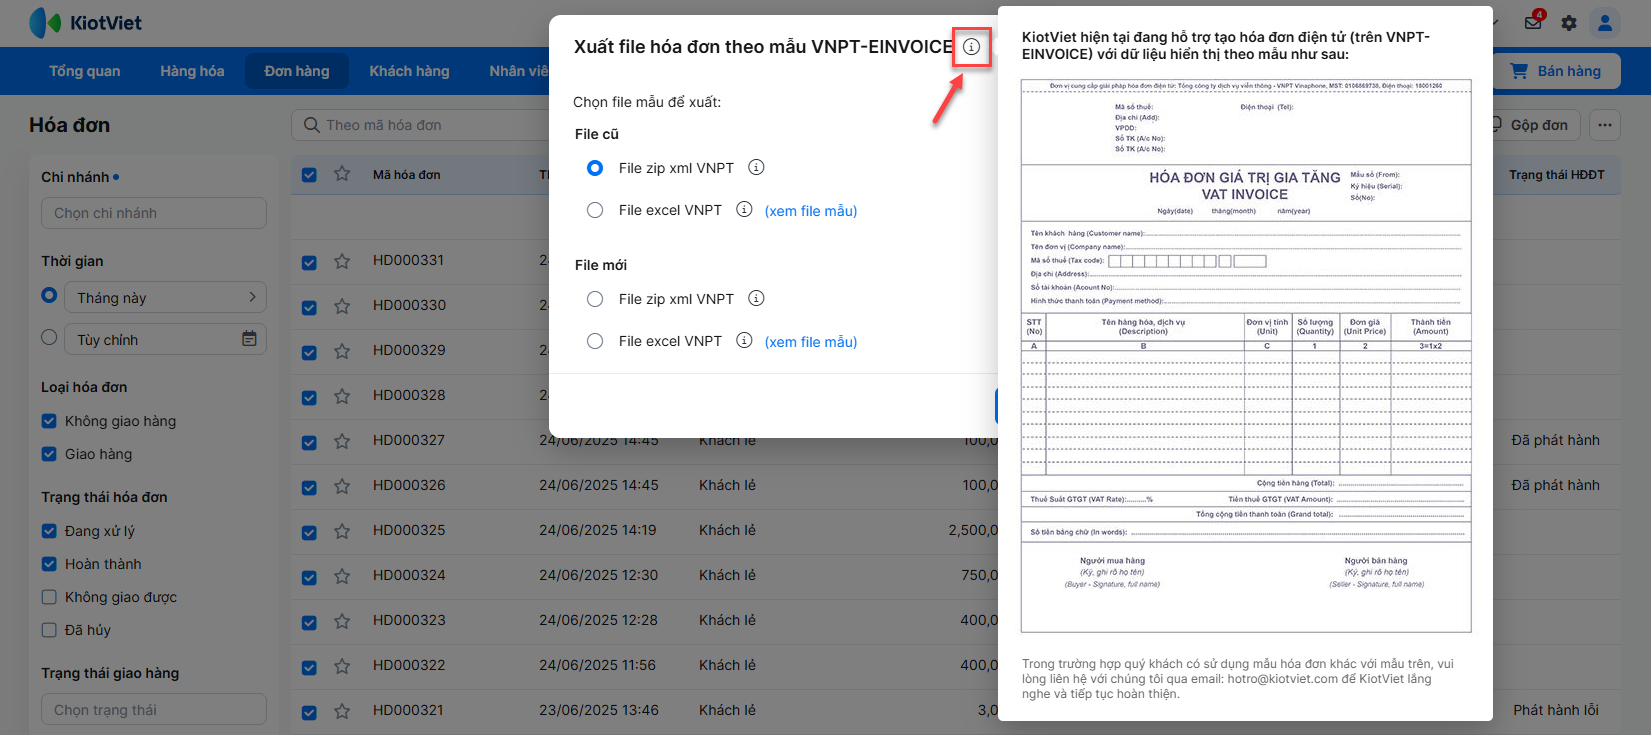
Task: Toggle select-all checkbox in table header
Action: pos(309,175)
